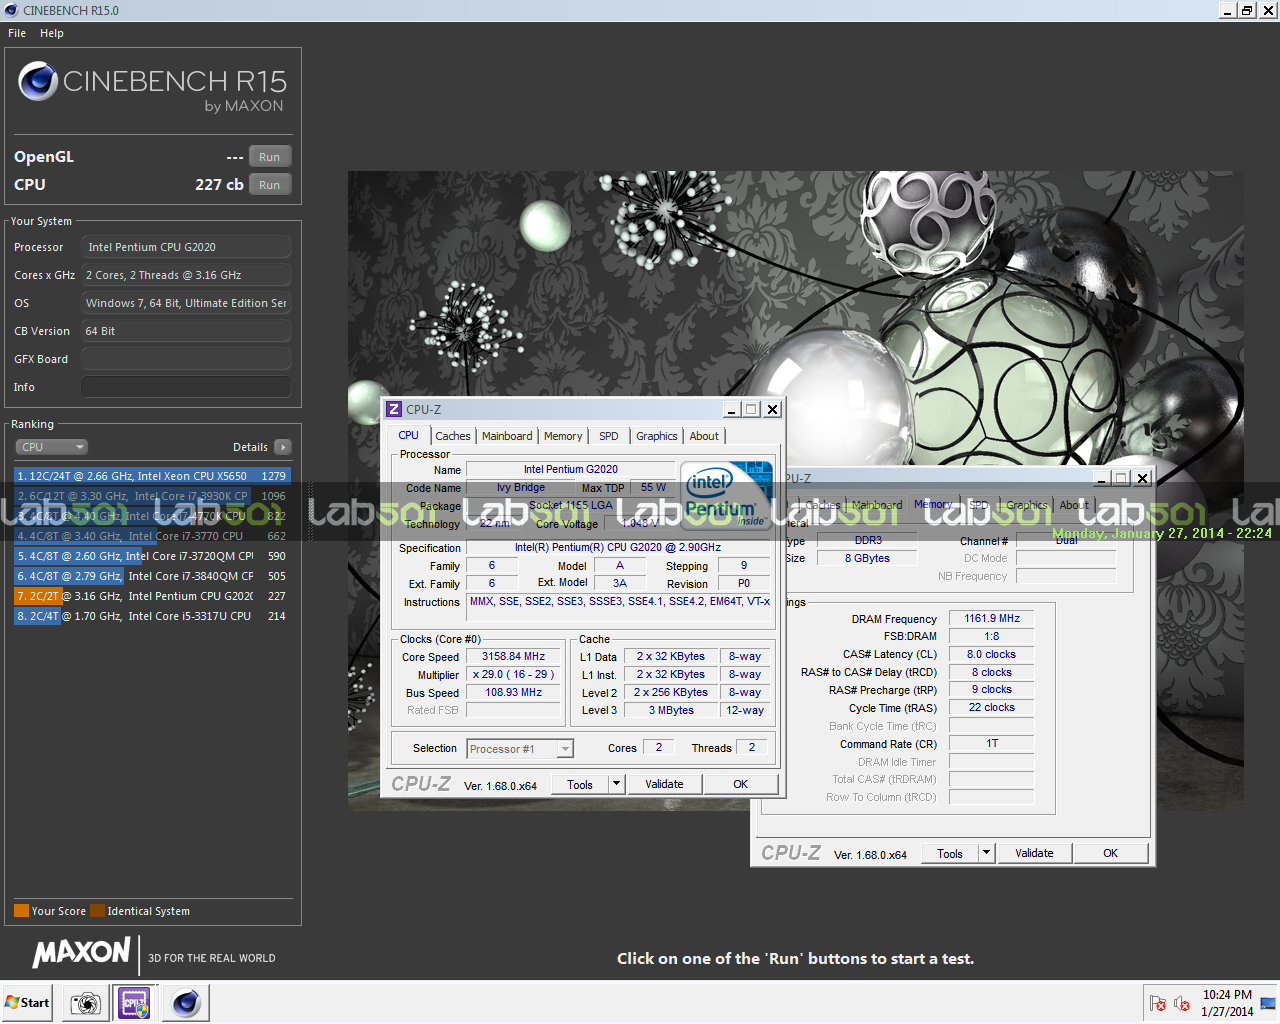1280x1024 pixels.
Task: Open the File menu
Action: 17,33
